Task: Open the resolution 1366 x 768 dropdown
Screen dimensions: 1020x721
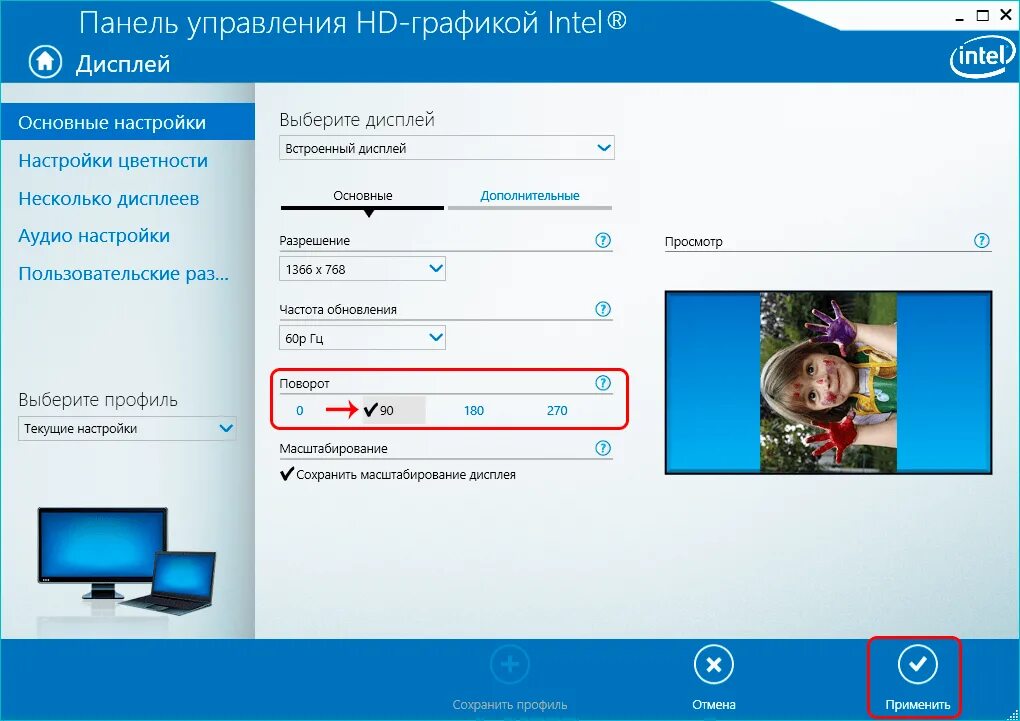Action: click(362, 269)
